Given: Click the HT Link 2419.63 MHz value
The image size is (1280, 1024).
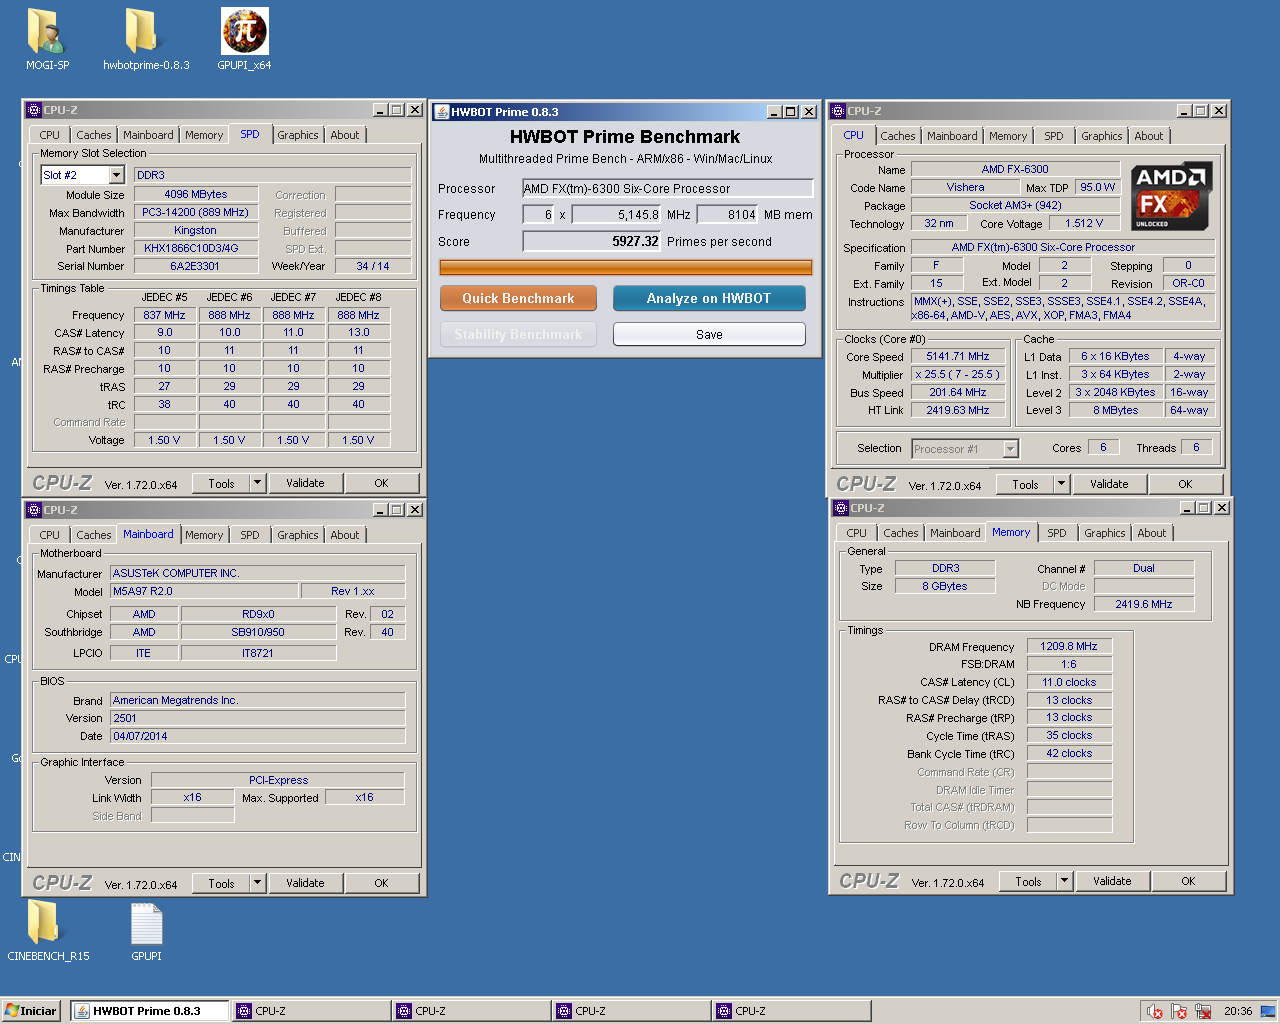Looking at the screenshot, I should (957, 410).
